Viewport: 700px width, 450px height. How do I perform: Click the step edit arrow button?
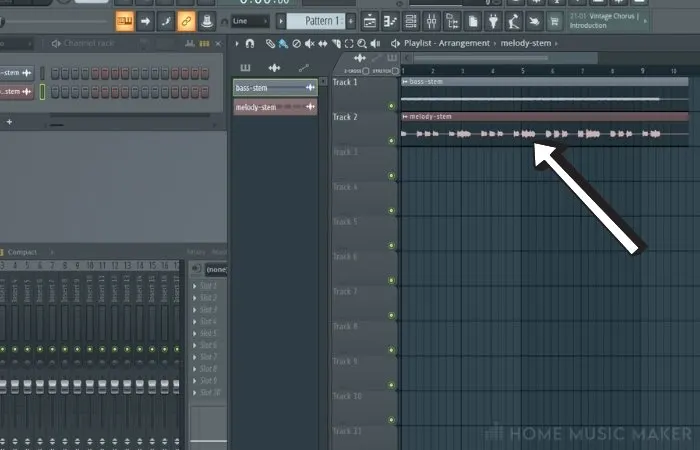click(x=145, y=21)
